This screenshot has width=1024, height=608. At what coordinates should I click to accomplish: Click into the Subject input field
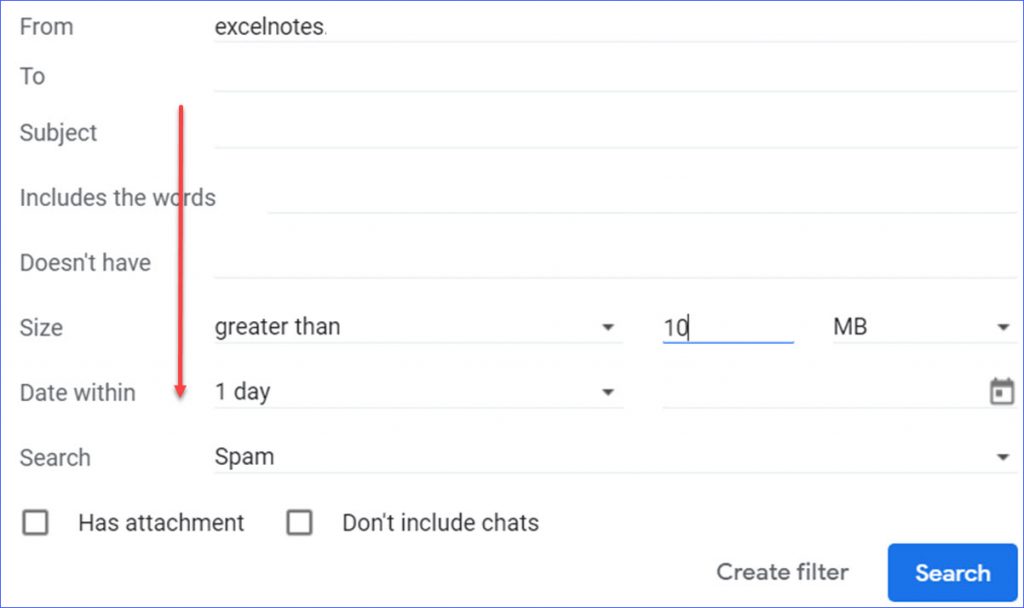click(613, 133)
